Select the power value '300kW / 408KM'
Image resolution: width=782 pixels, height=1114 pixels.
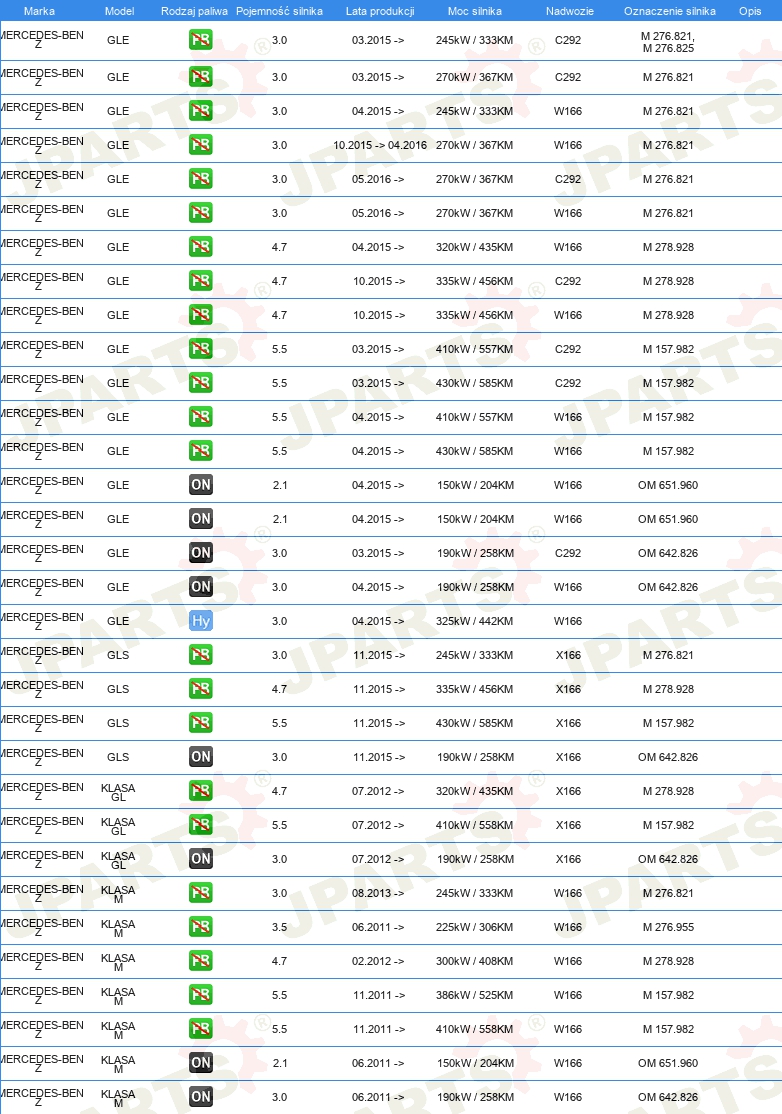click(474, 961)
